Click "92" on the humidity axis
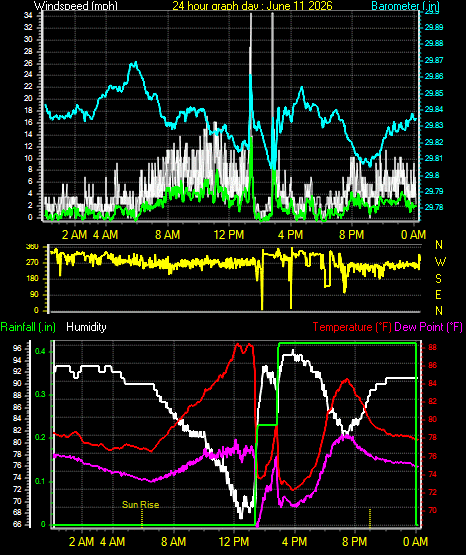Screen dimensions: 466x555 coord(17,372)
